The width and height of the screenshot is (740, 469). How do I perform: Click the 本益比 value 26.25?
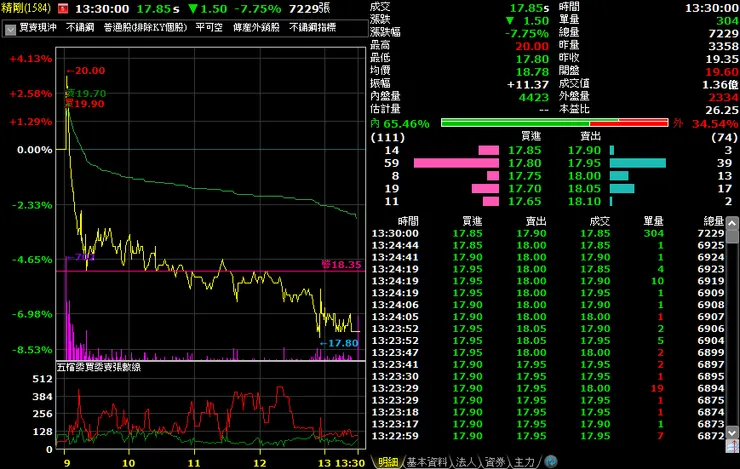(722, 110)
